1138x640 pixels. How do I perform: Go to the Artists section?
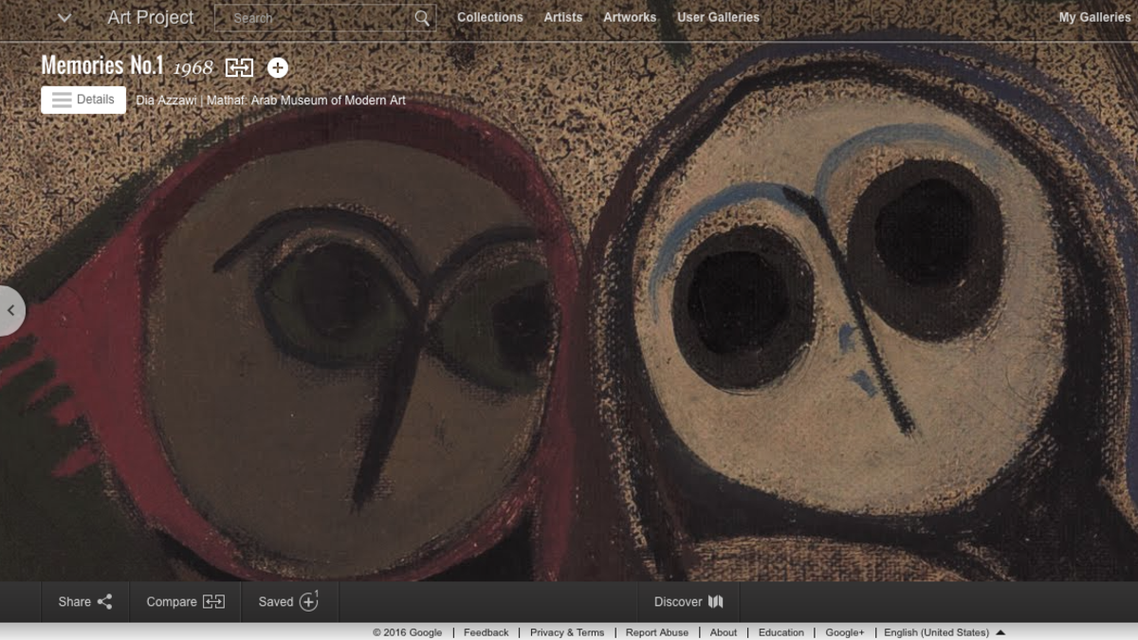click(x=563, y=17)
